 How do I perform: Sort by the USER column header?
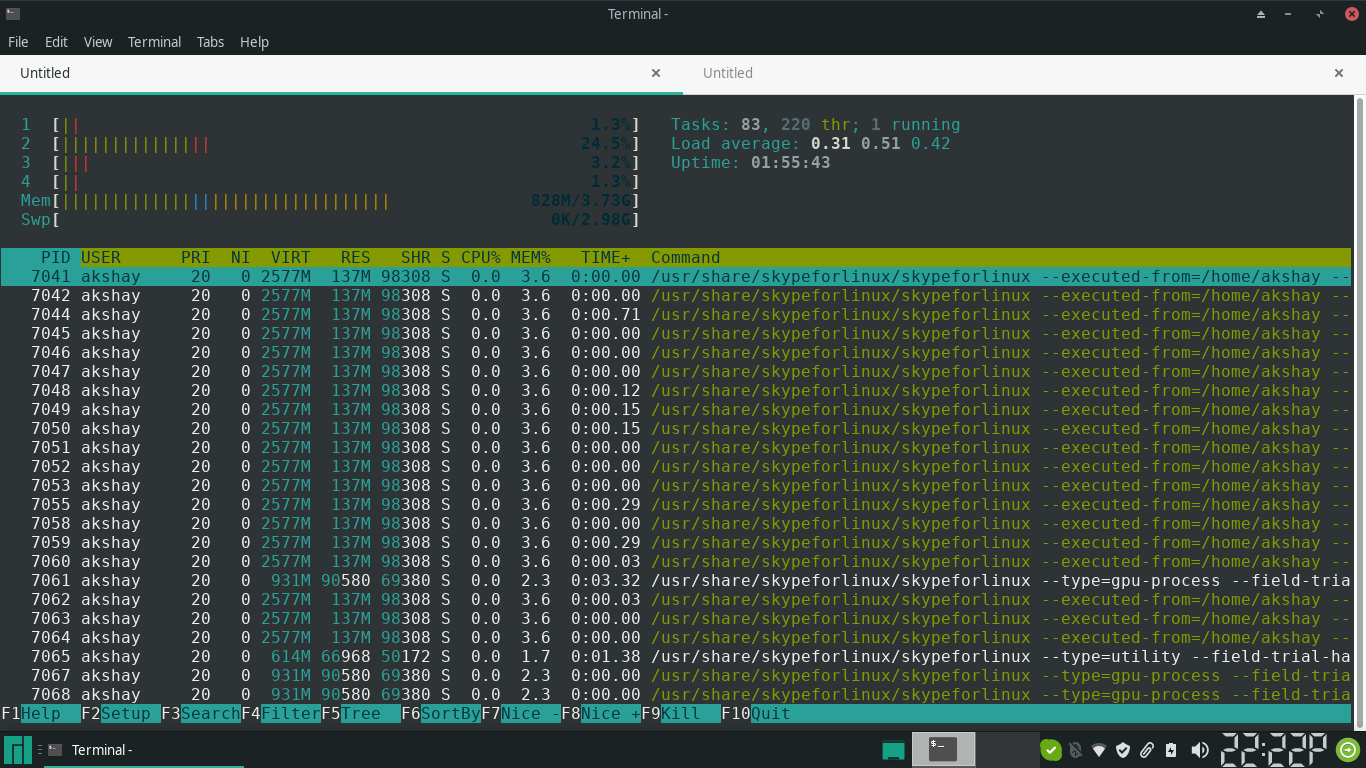coord(101,257)
